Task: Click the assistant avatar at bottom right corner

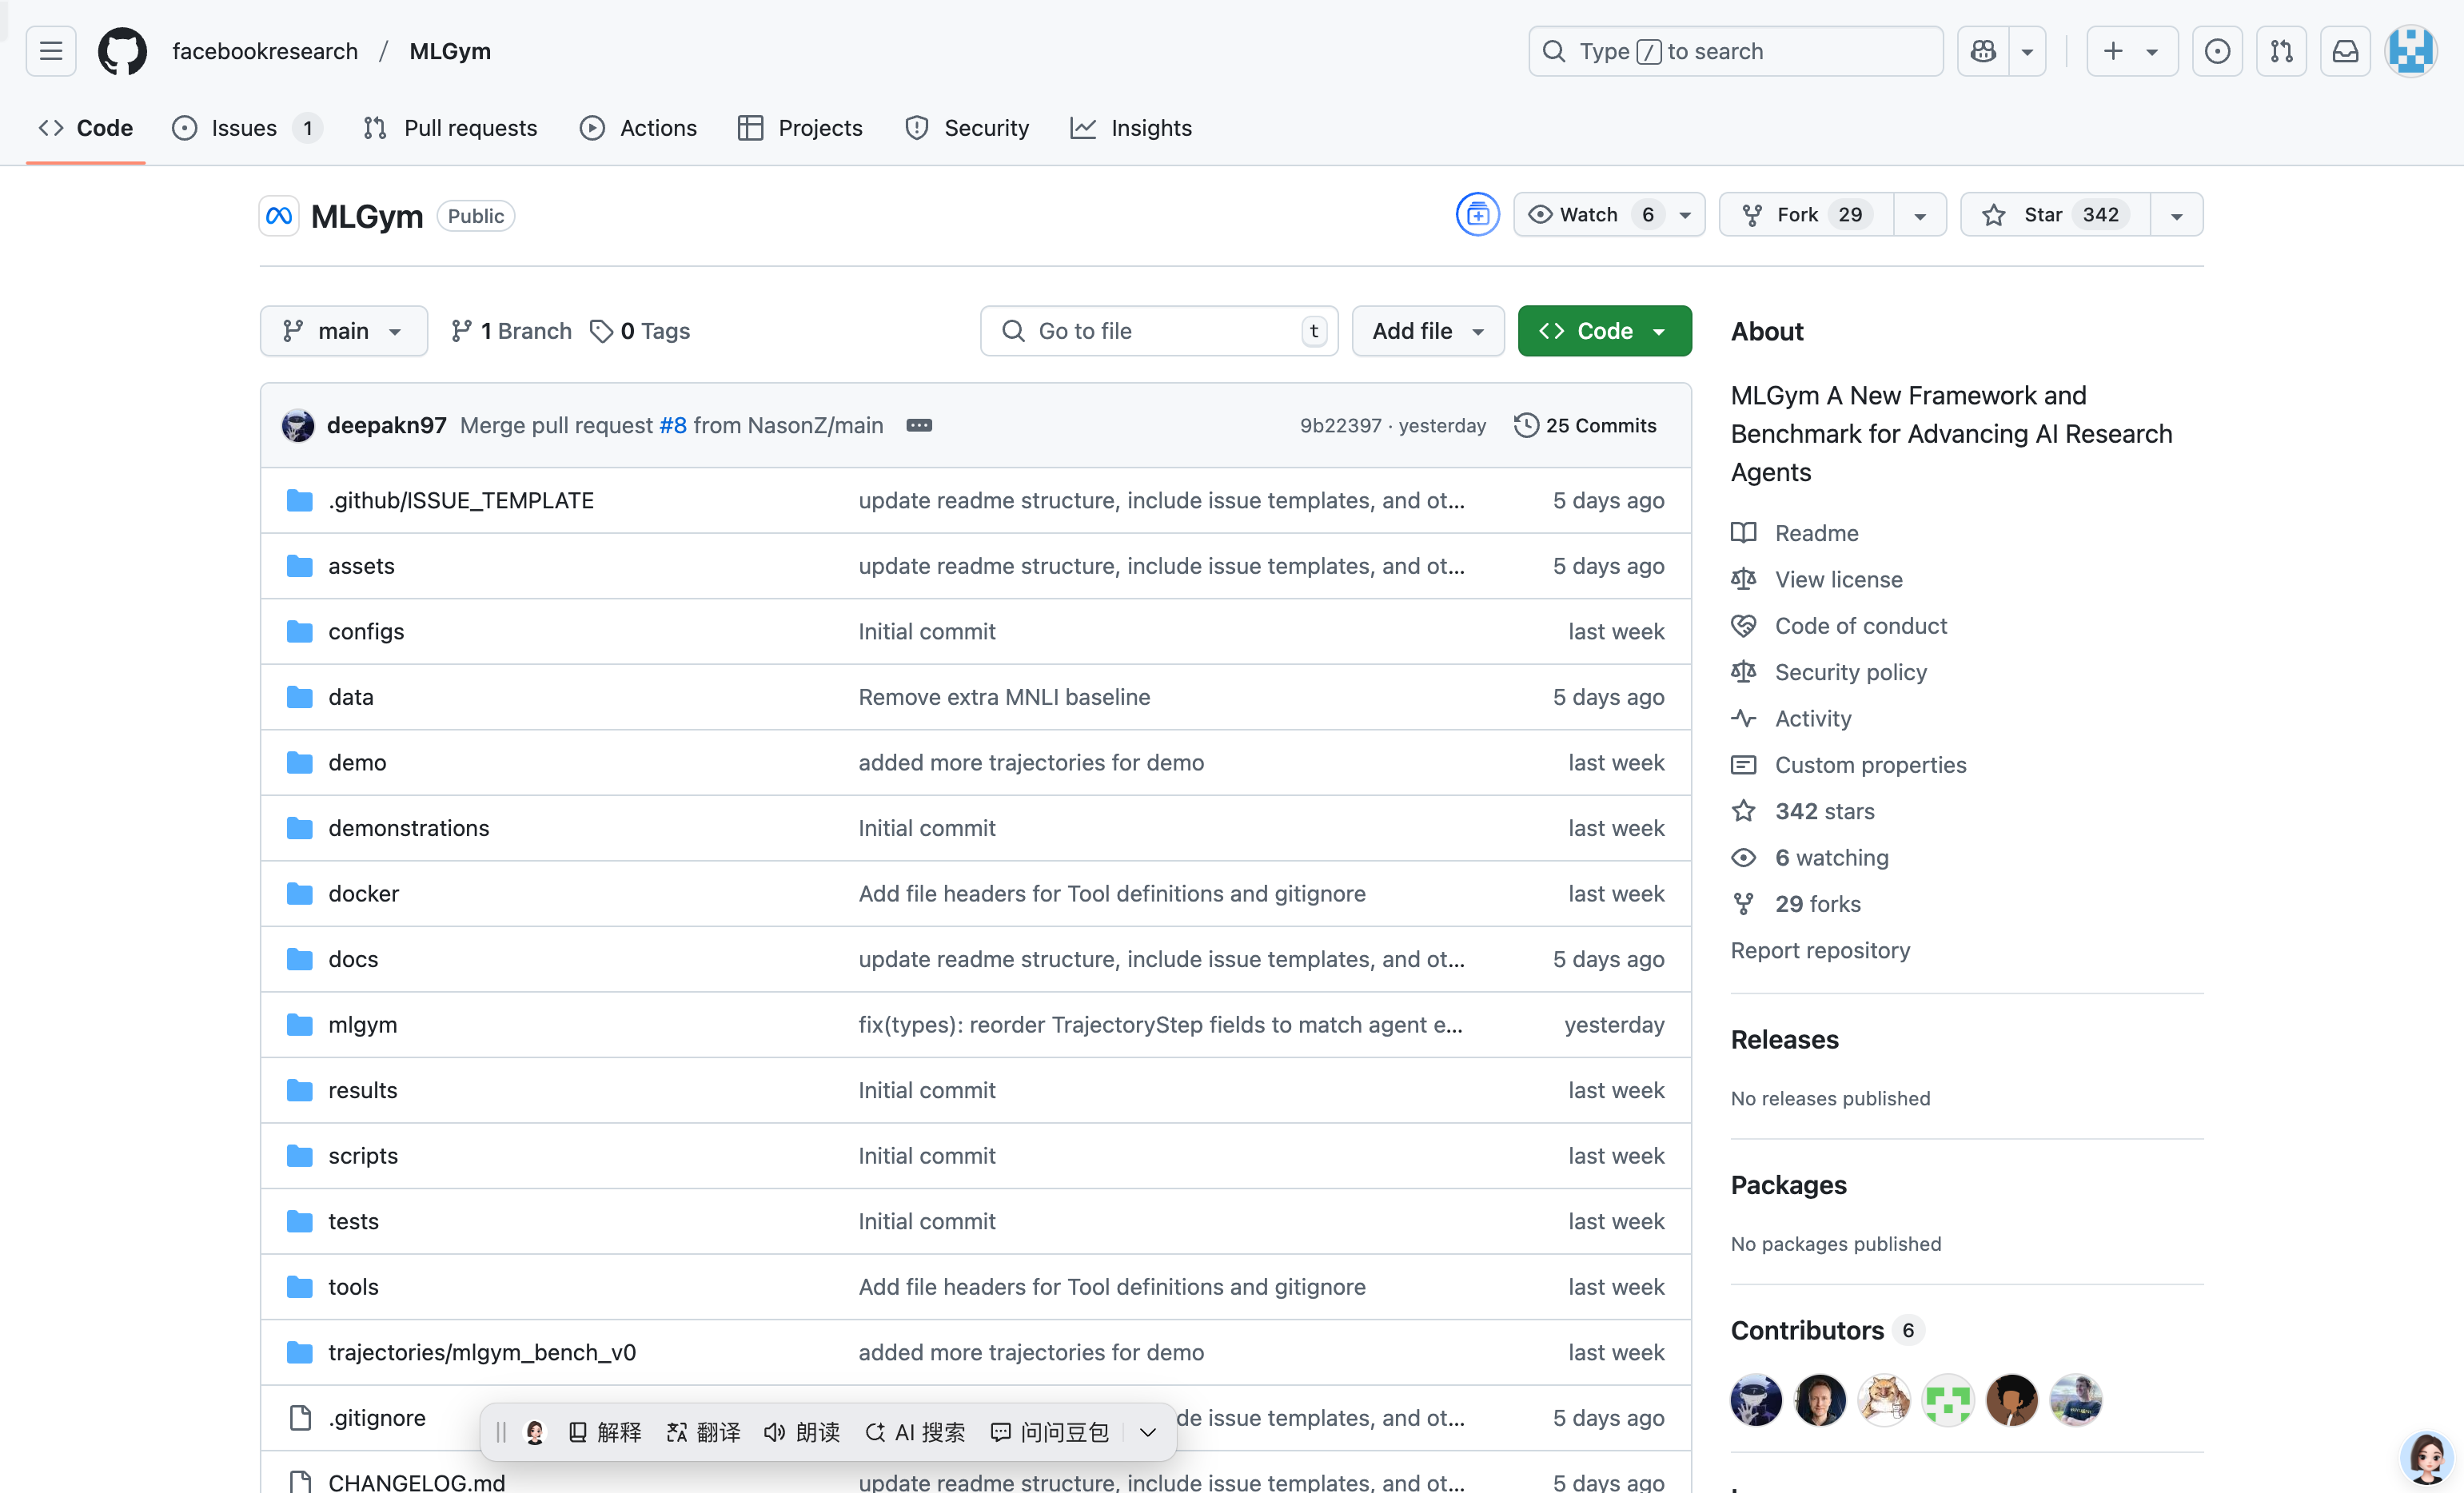Action: (2427, 1457)
